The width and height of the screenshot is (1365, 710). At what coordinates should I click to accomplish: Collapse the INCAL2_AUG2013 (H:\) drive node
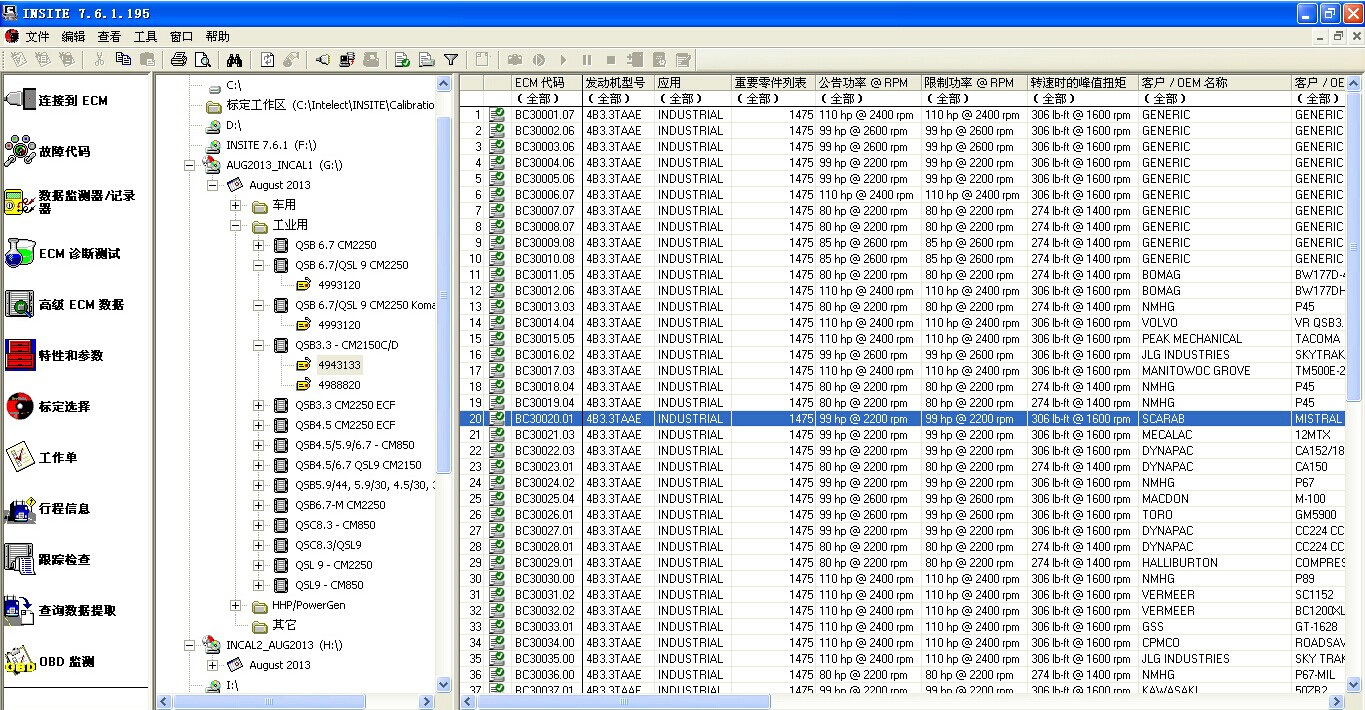pyautogui.click(x=191, y=645)
